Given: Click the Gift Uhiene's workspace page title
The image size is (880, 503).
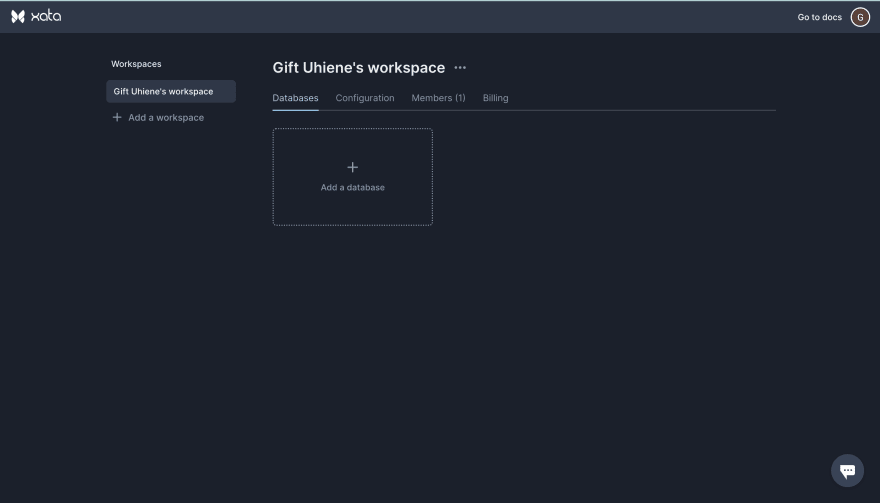Looking at the screenshot, I should point(359,67).
